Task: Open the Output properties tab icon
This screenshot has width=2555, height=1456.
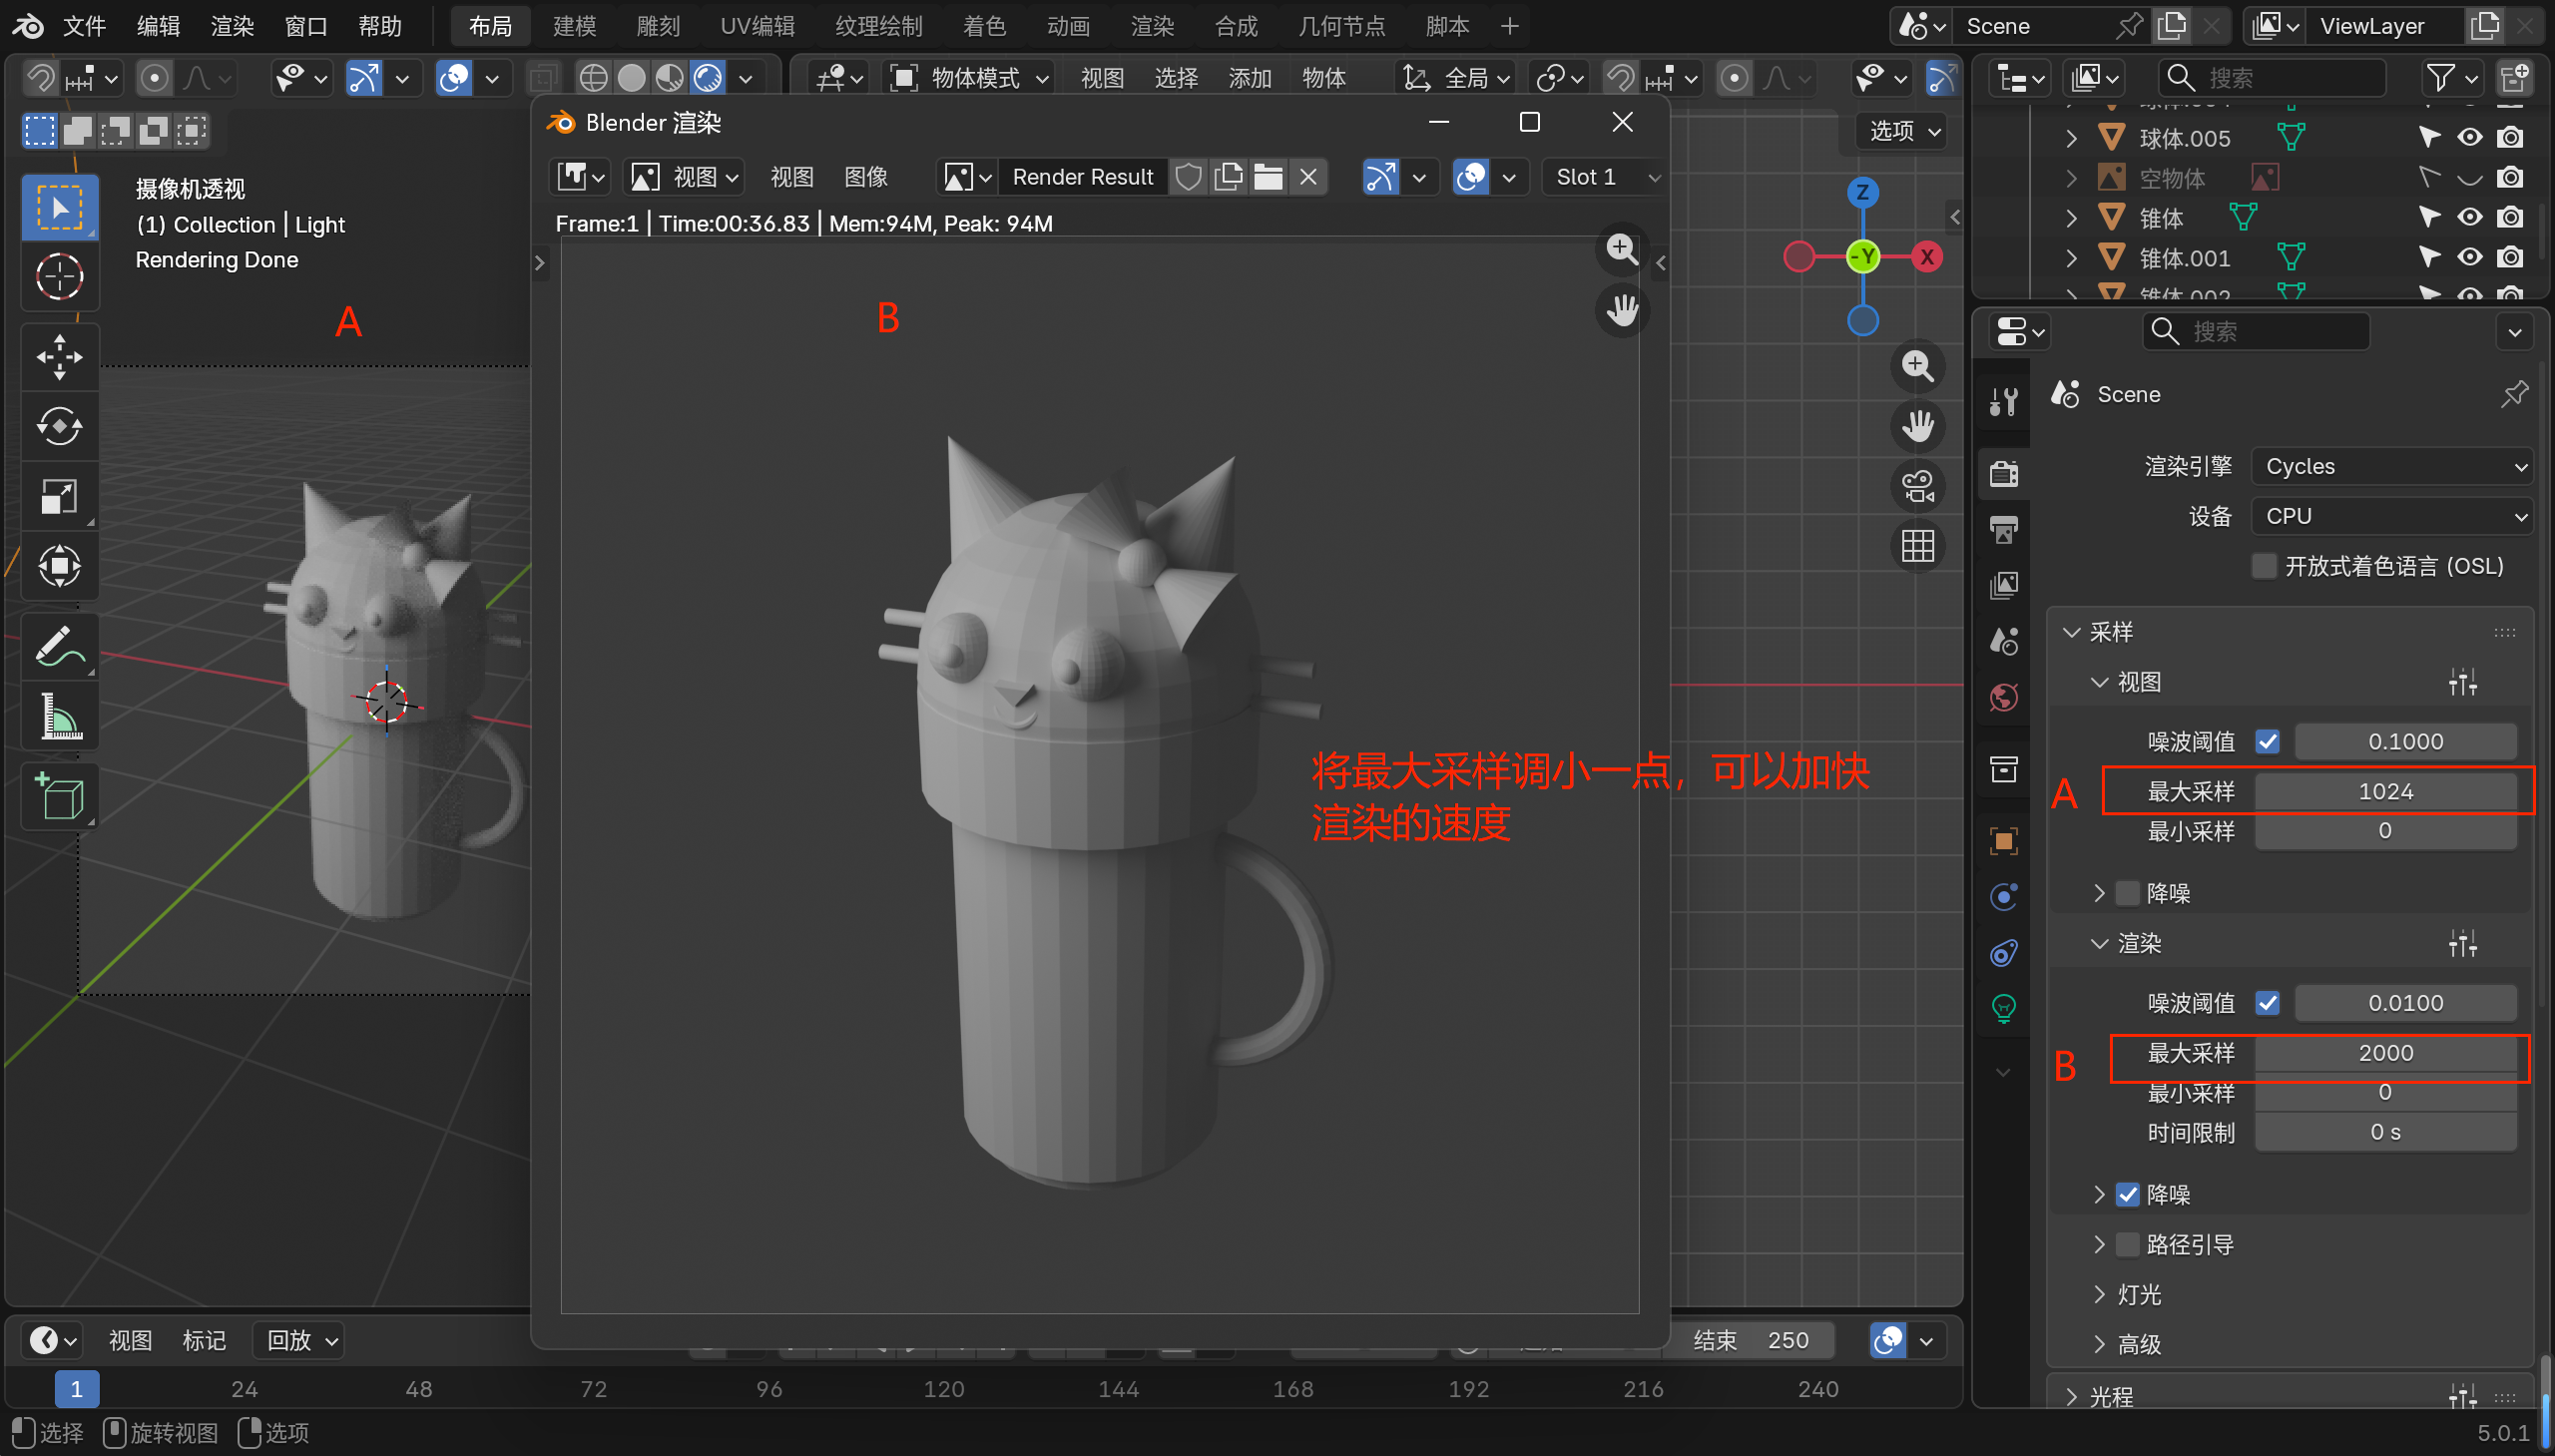Action: pos(2003,529)
